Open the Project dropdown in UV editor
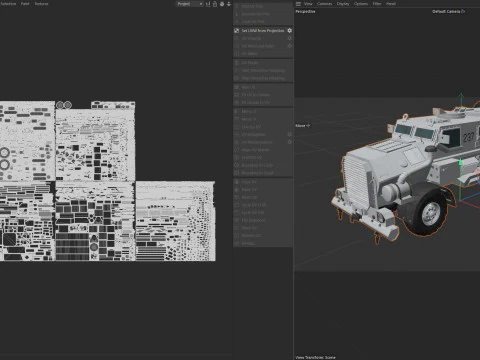 coord(189,4)
